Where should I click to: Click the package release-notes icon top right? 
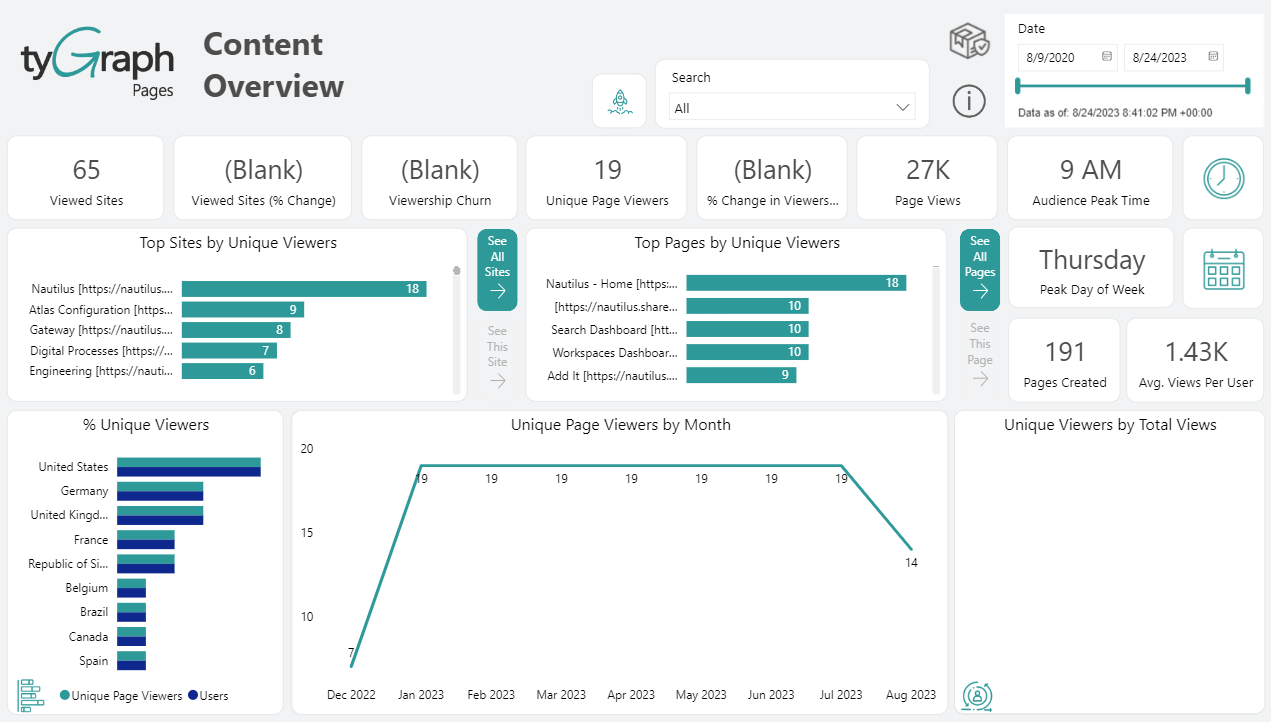click(x=968, y=41)
